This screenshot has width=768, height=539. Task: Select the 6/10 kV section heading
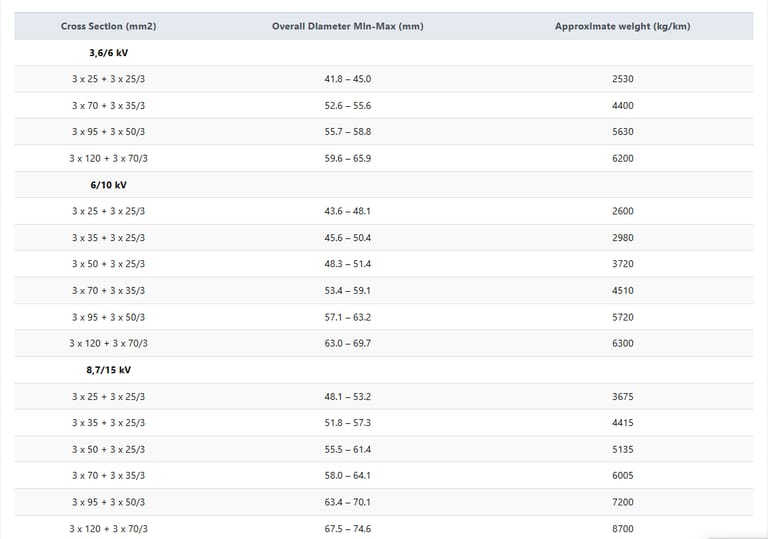coord(108,185)
